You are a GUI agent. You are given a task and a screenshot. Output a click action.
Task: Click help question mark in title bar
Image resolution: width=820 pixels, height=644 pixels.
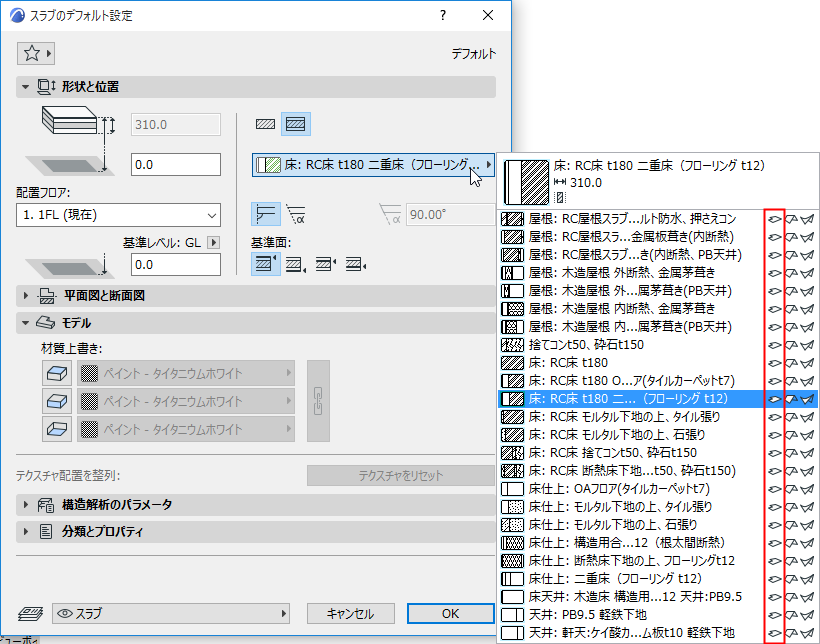(x=443, y=15)
